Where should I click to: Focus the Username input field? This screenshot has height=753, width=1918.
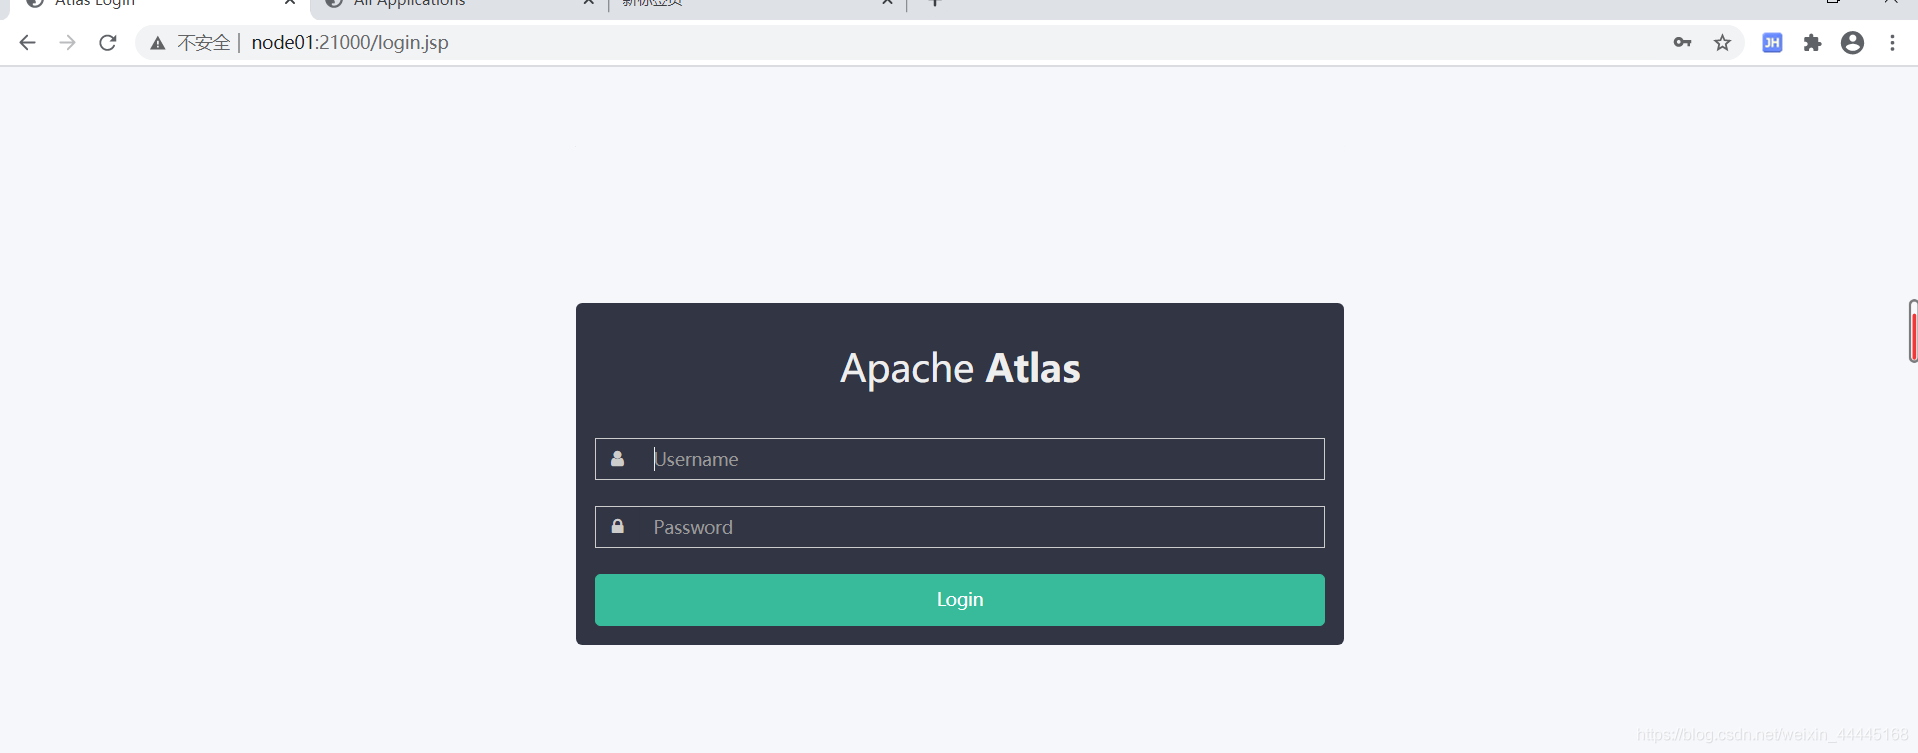point(960,459)
